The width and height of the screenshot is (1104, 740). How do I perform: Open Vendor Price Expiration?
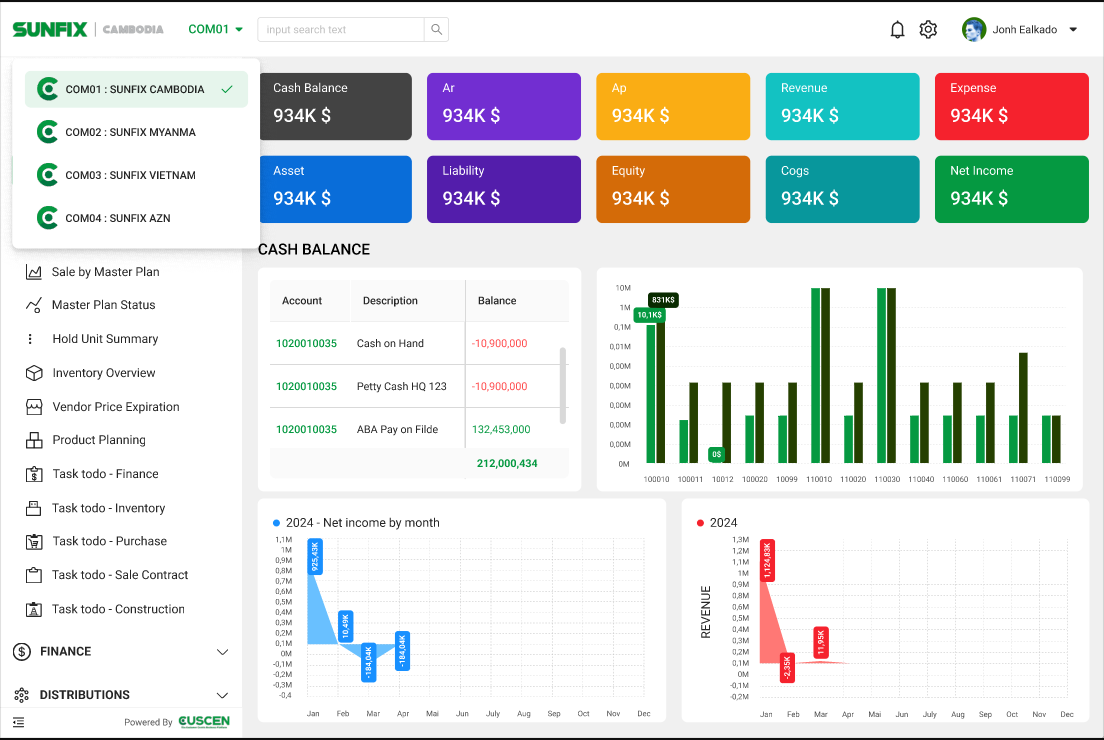pyautogui.click(x=115, y=407)
